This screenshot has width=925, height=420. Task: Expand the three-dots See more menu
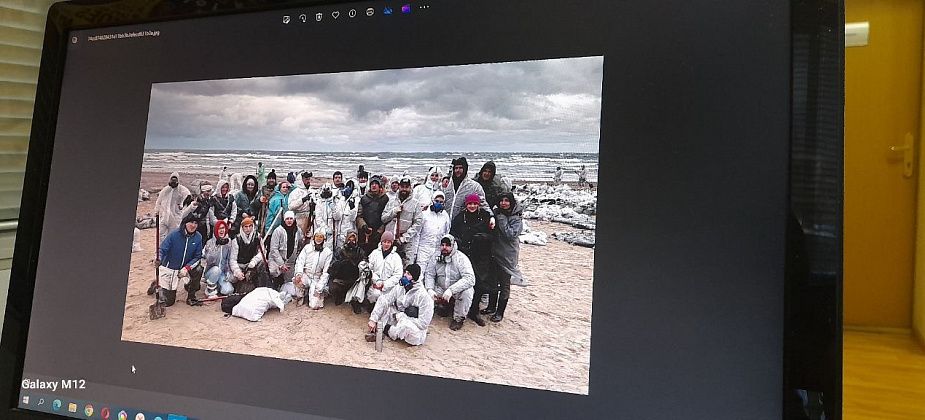tap(424, 7)
